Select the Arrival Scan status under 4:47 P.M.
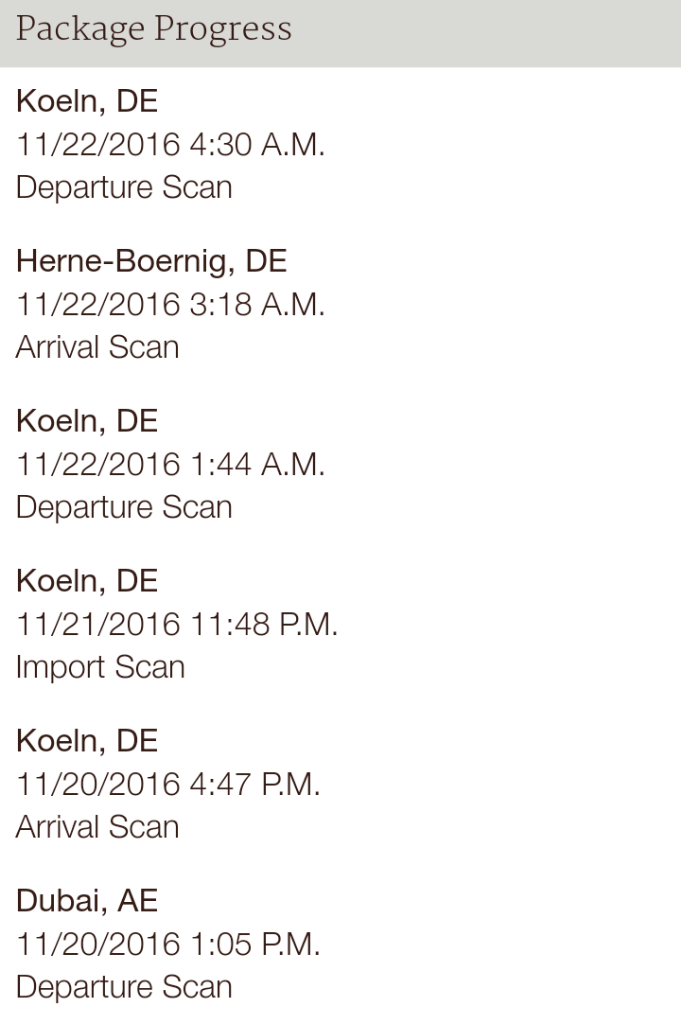The height and width of the screenshot is (1024, 681). [97, 827]
